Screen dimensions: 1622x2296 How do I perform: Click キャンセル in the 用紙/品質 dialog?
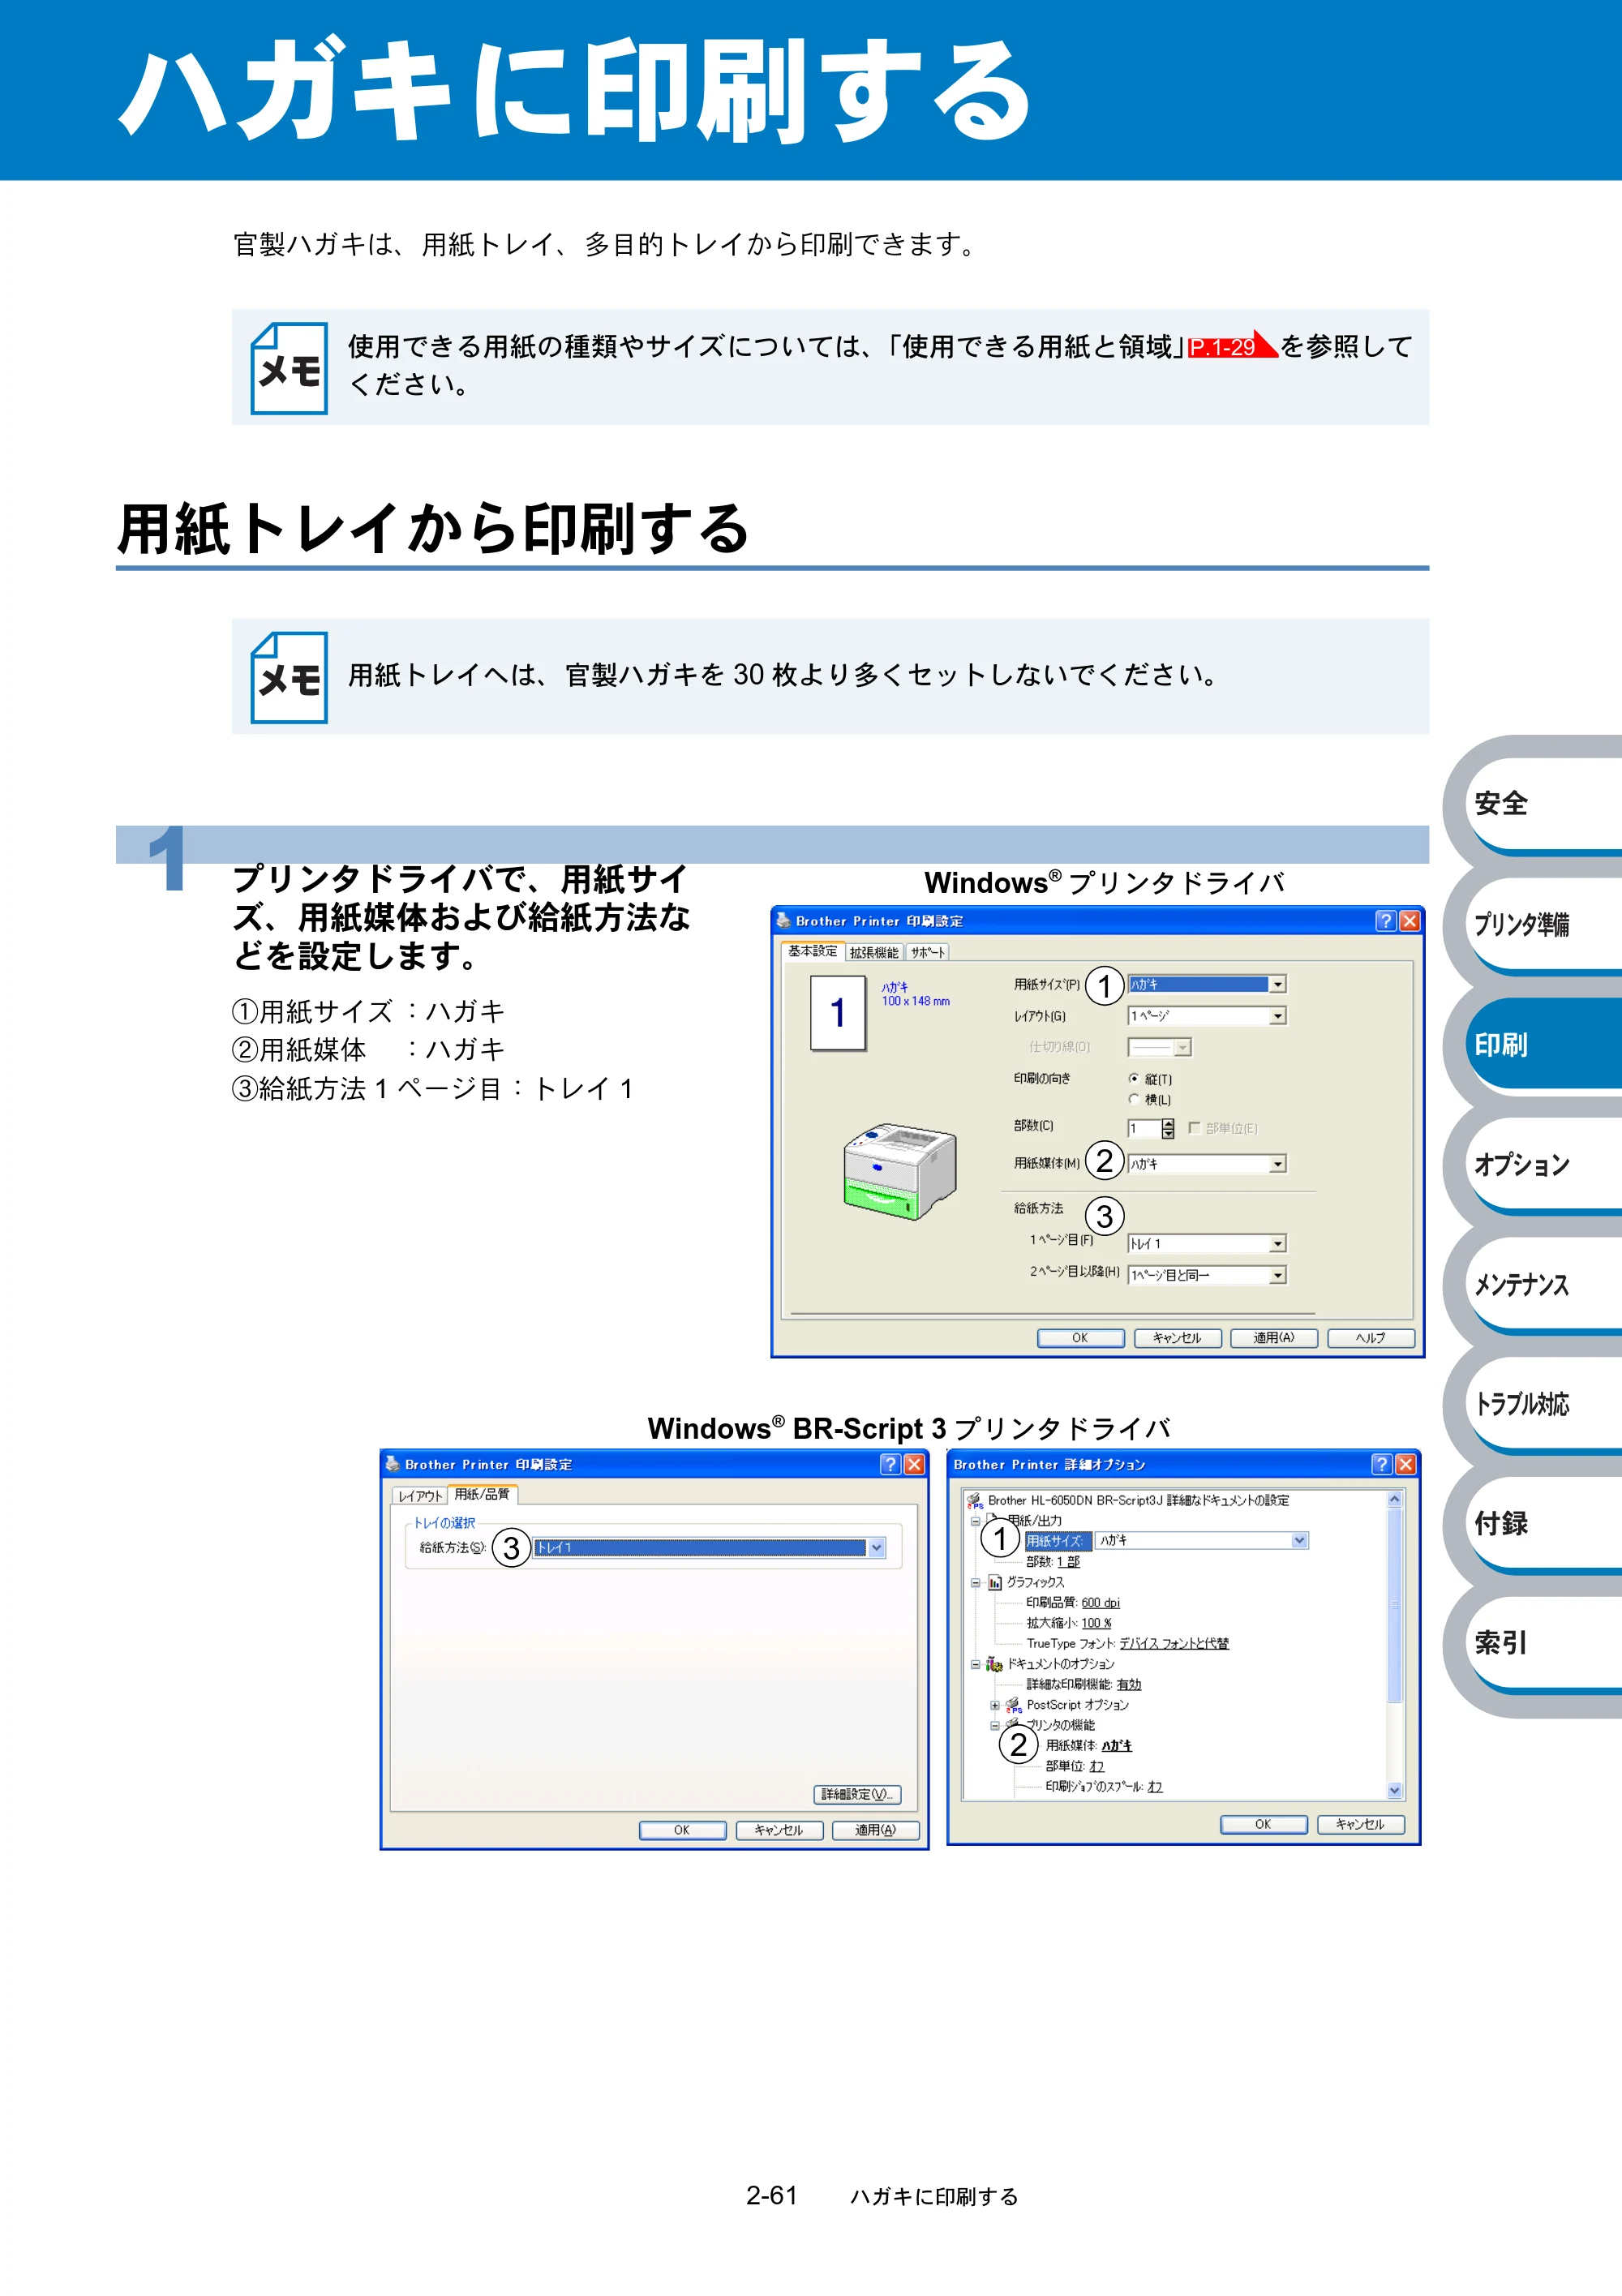(x=779, y=1830)
